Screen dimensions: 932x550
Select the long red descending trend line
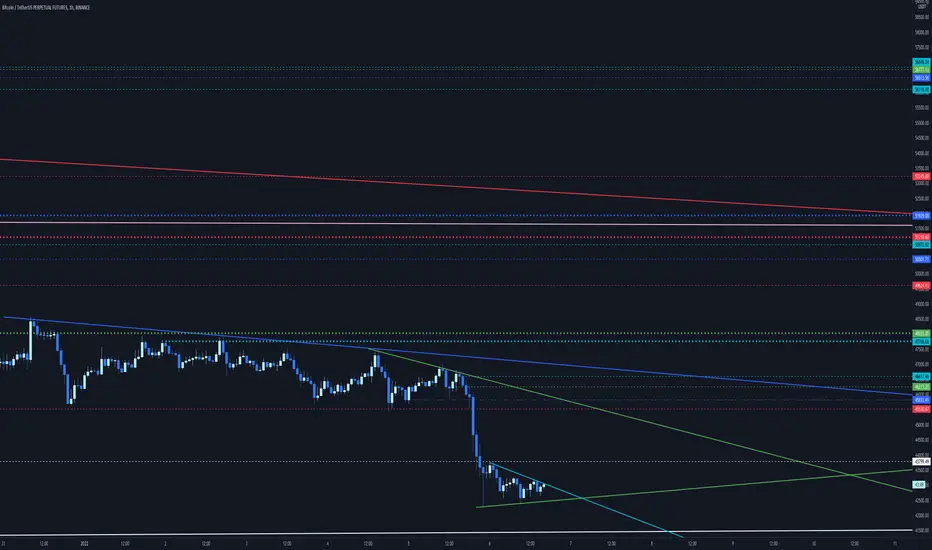[x=456, y=187]
